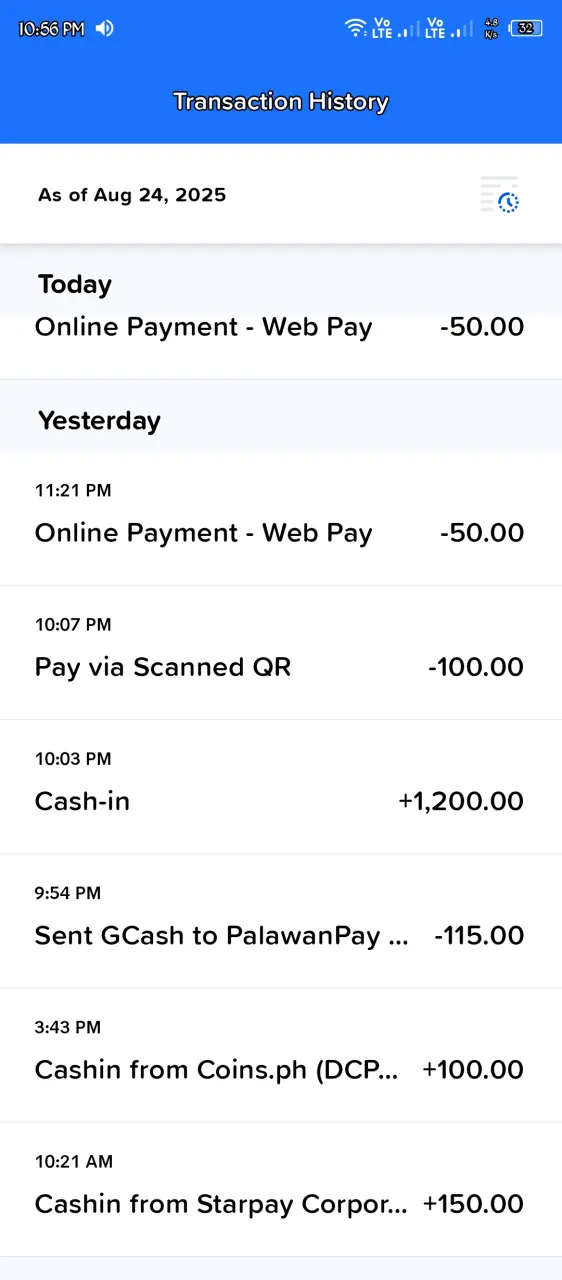
Task: Tap the second VoLTE signal icon
Action: pyautogui.click(x=448, y=28)
